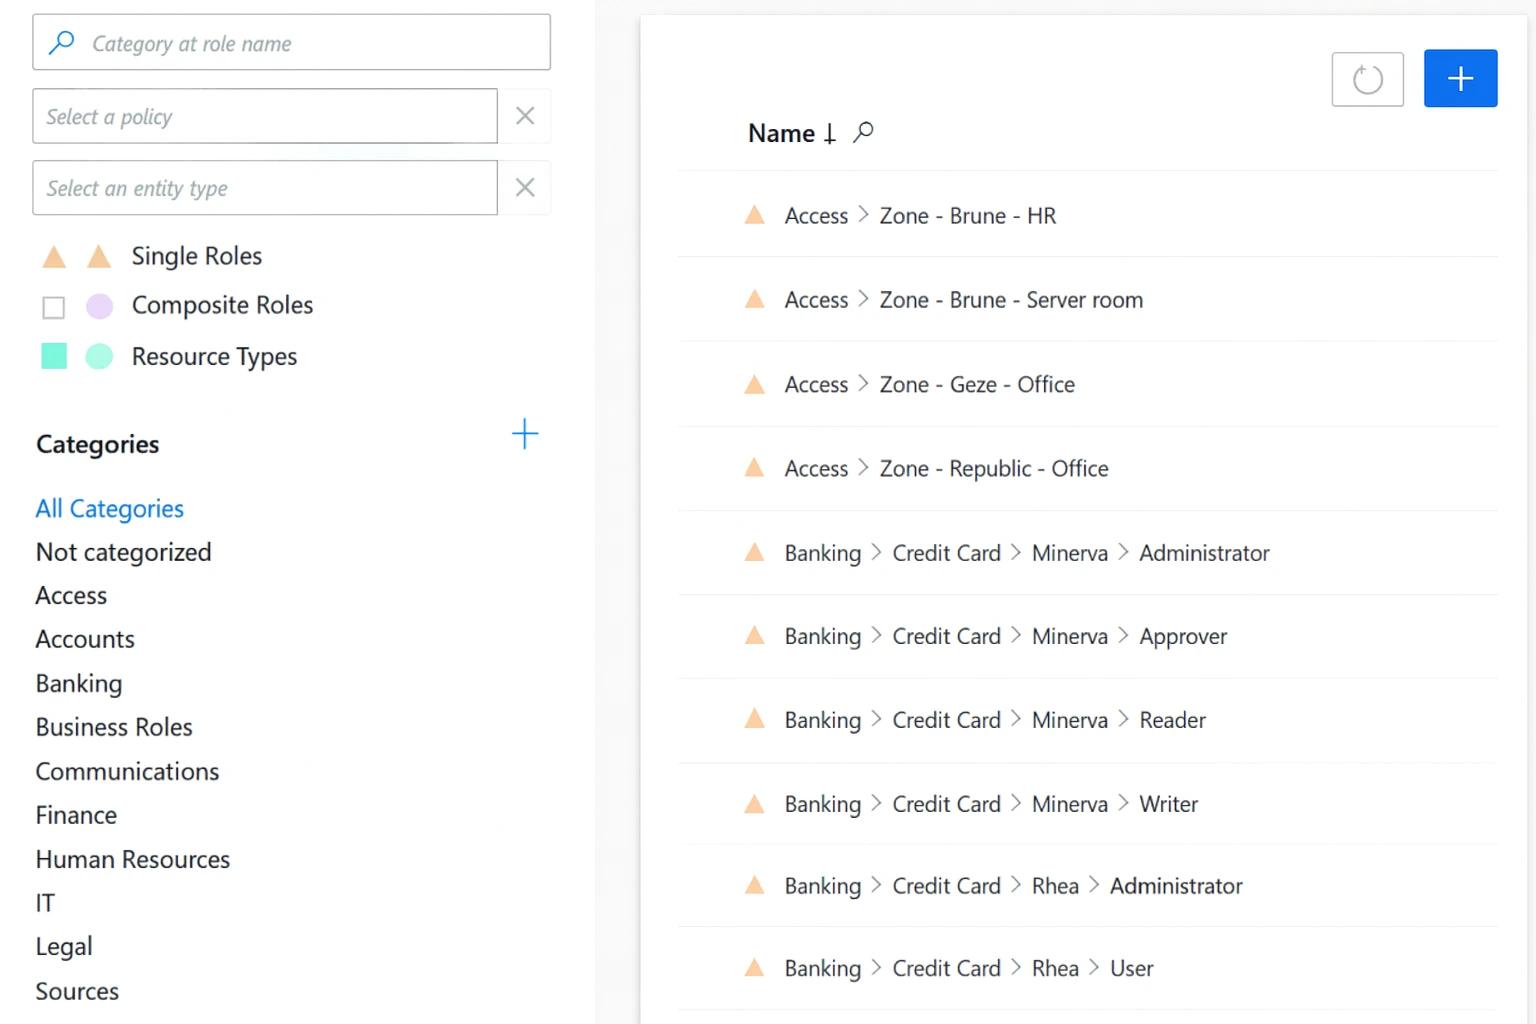Open the search icon next to Name column
This screenshot has width=1536, height=1024.
coord(862,132)
